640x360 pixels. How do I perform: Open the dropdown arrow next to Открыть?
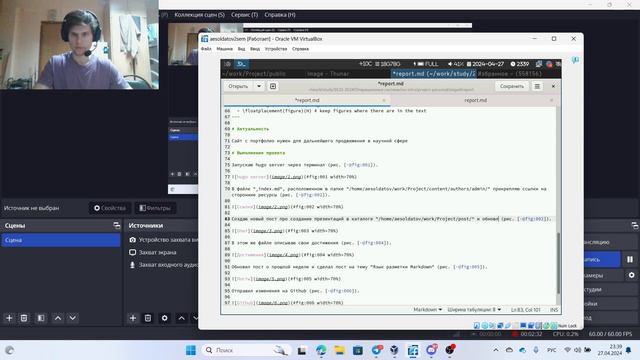tap(259, 86)
